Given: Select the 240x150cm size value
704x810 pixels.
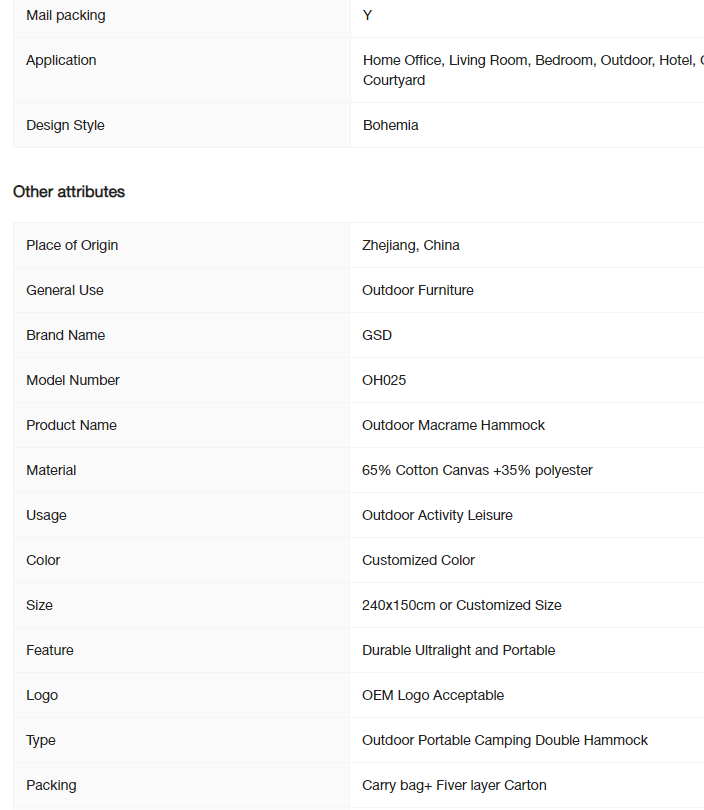Looking at the screenshot, I should 461,605.
